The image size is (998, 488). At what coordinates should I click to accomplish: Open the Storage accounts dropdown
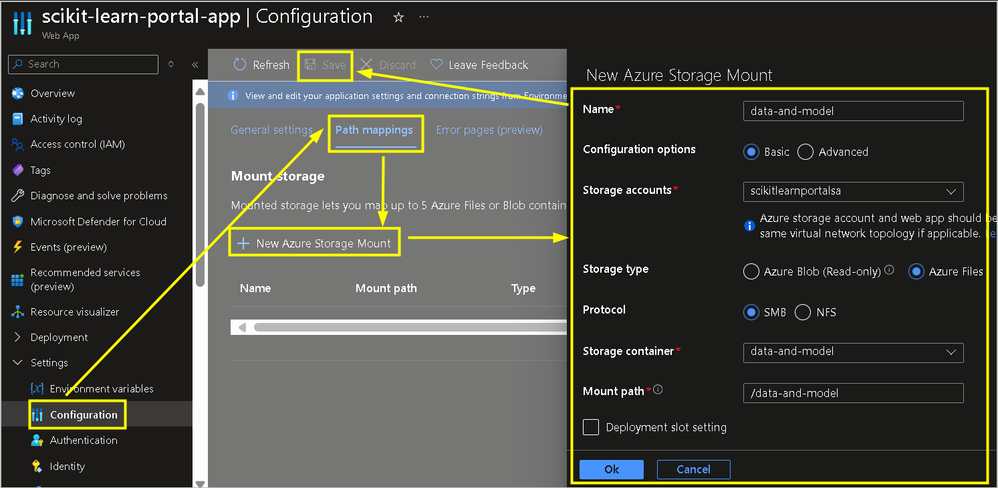[x=853, y=192]
